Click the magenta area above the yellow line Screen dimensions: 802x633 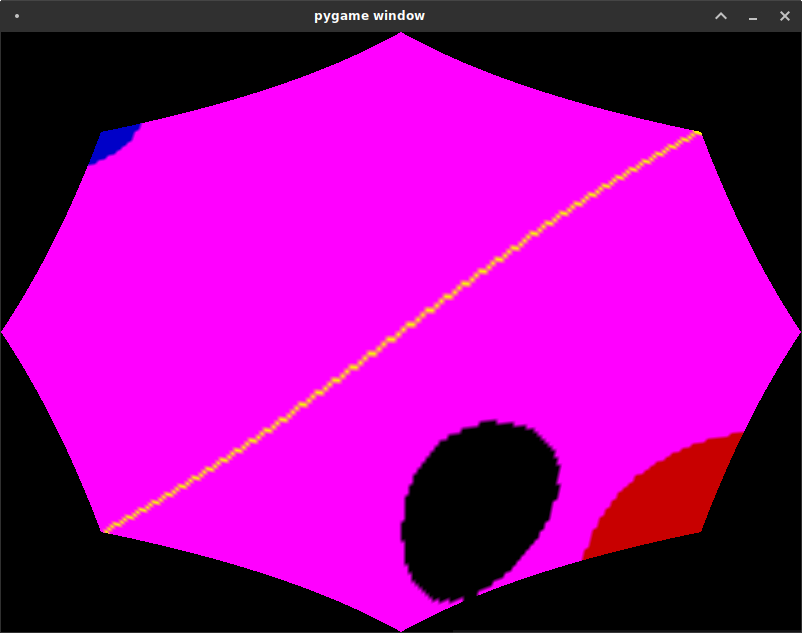pyautogui.click(x=300, y=200)
